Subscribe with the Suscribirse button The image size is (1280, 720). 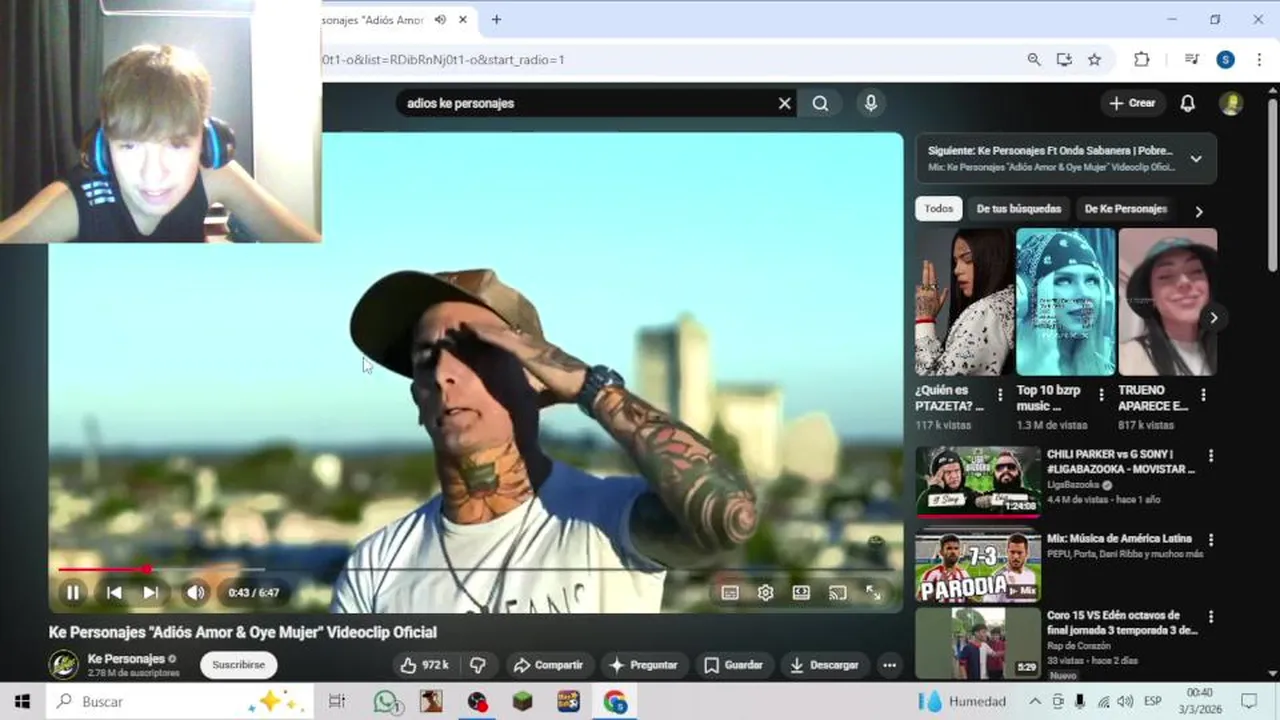tap(238, 665)
